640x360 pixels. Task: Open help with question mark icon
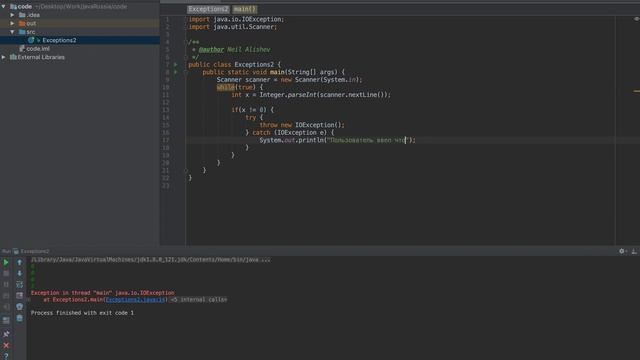pos(6,356)
